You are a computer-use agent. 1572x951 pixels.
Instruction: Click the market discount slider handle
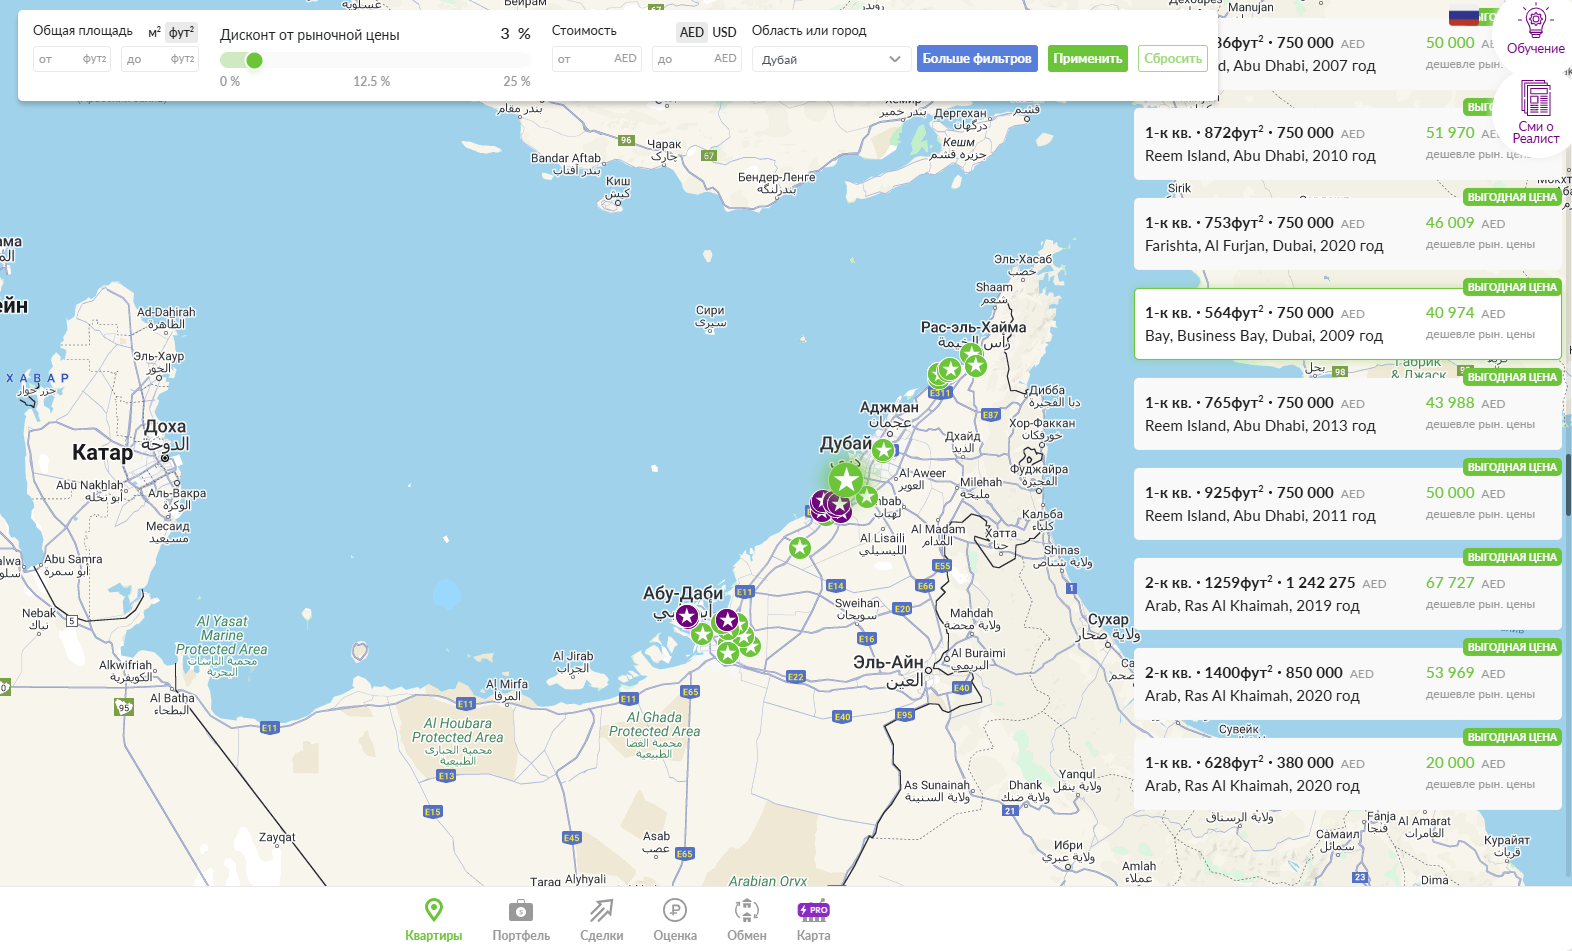pos(254,61)
